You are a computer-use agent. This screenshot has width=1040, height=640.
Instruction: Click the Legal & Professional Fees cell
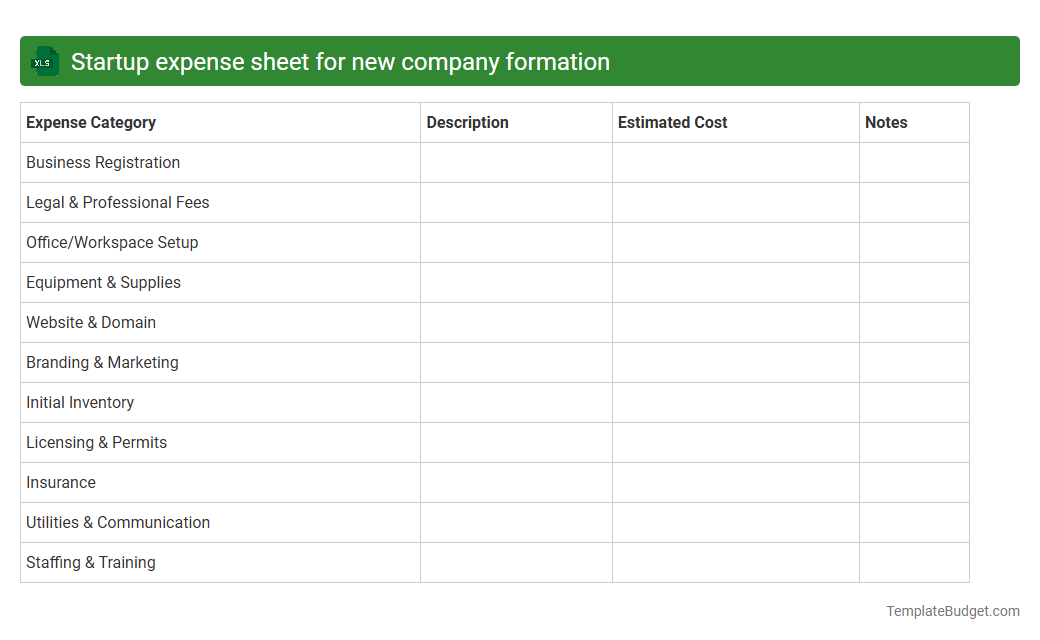[117, 202]
